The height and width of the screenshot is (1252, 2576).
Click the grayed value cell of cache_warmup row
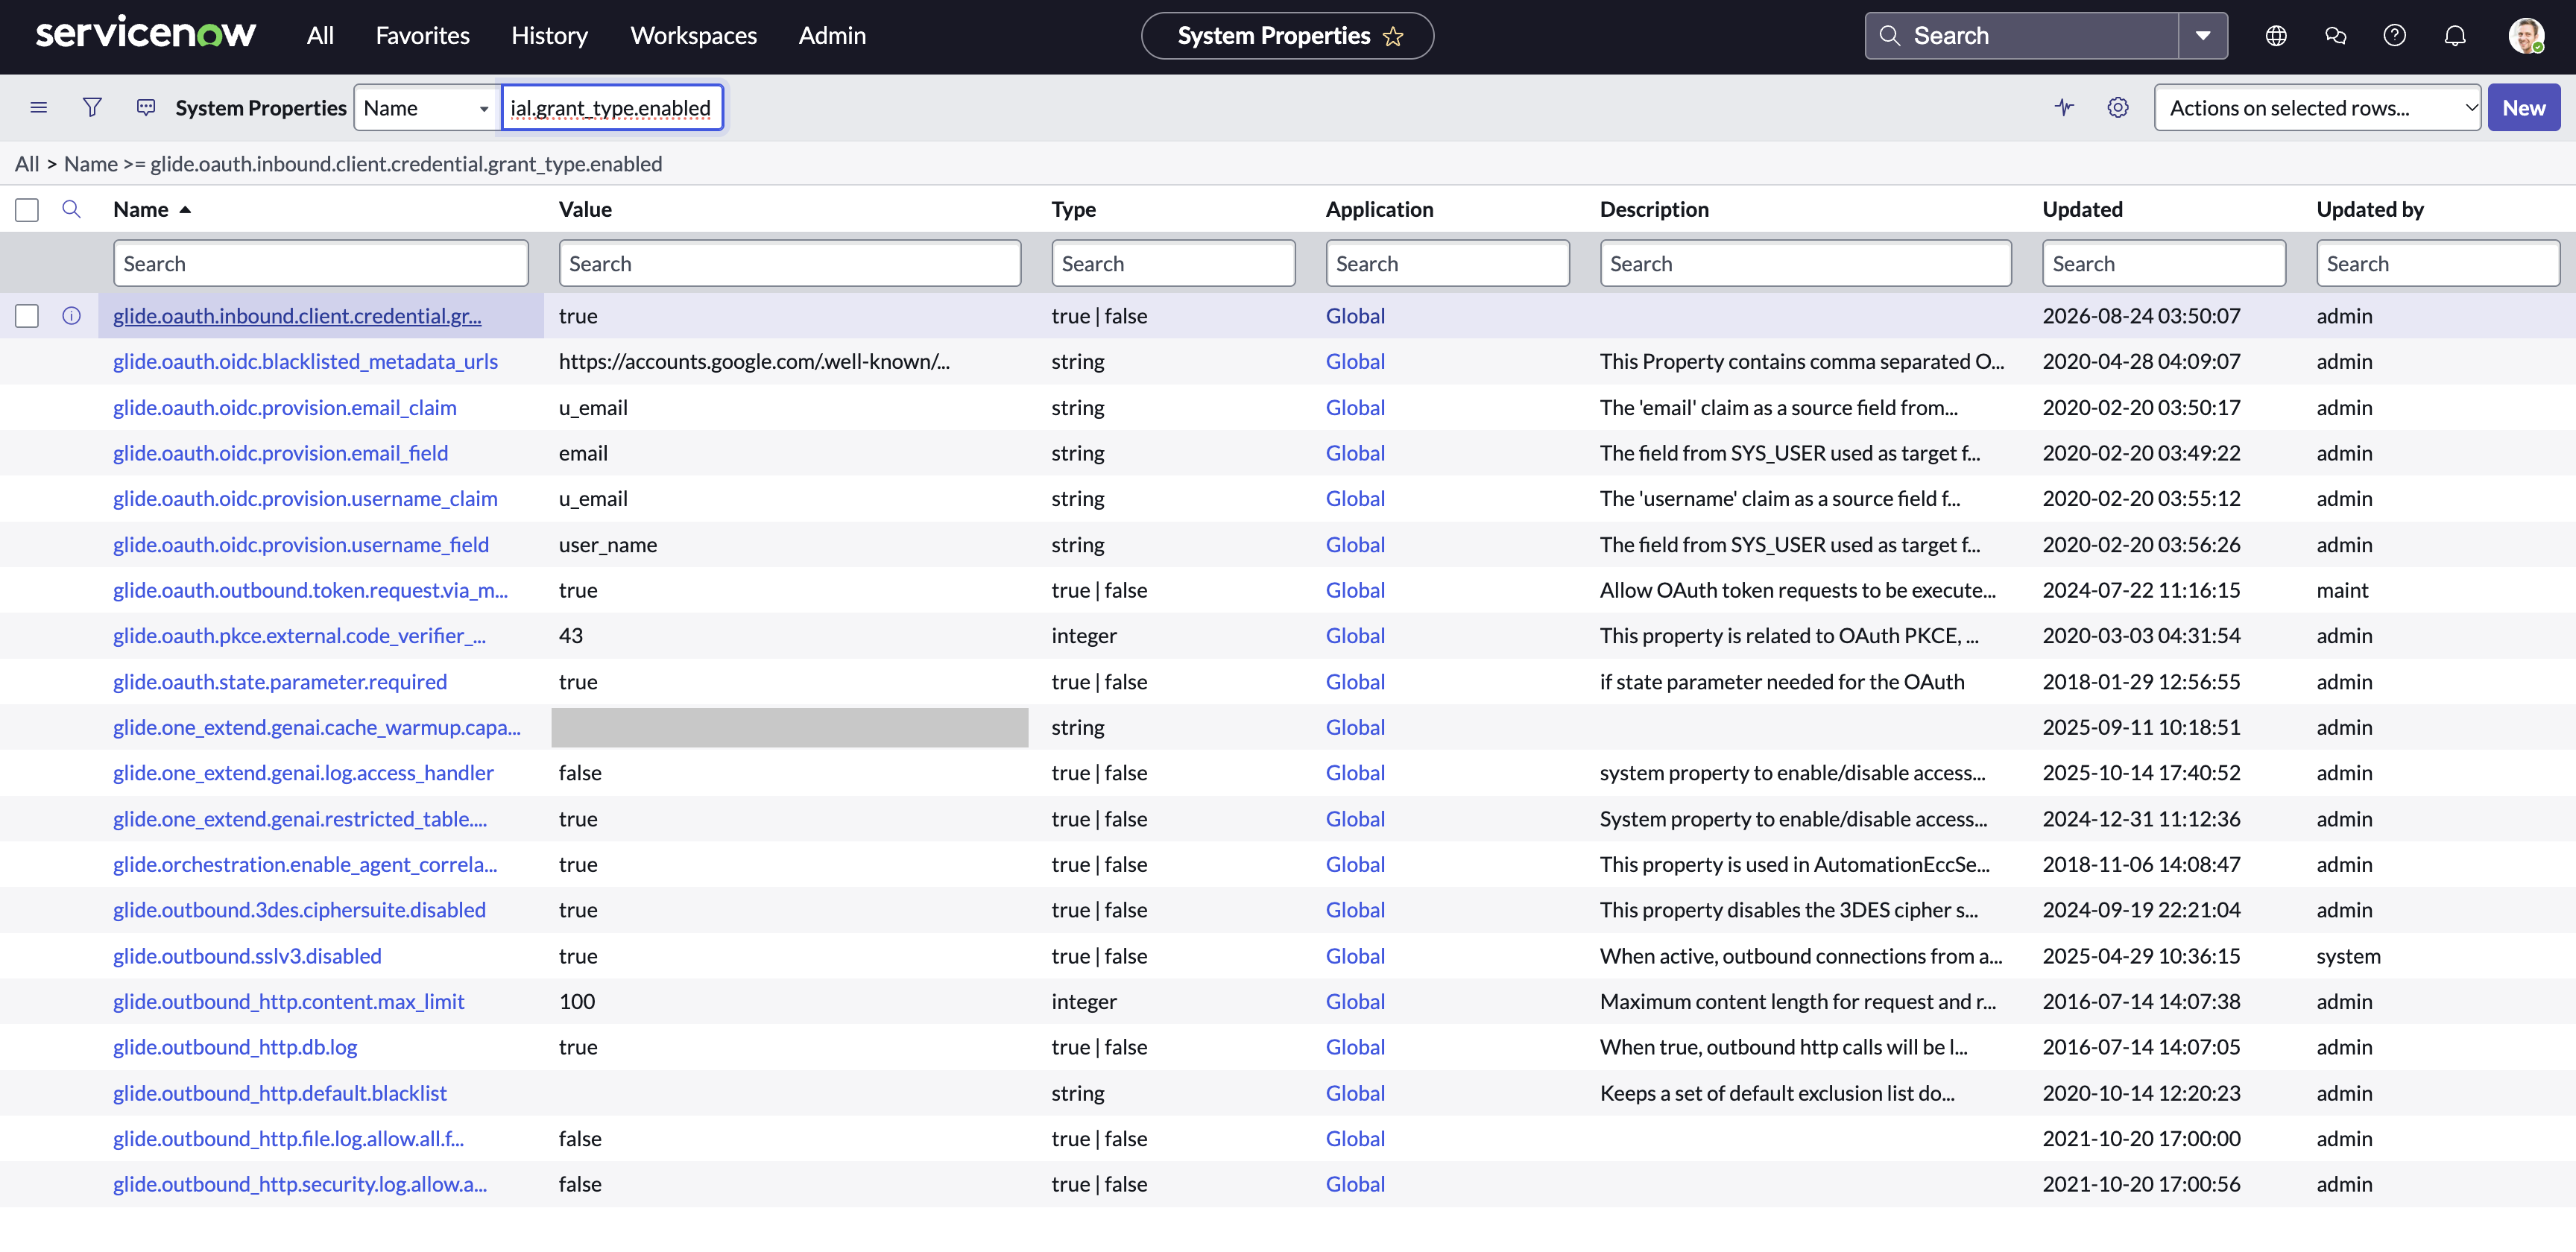pos(789,727)
